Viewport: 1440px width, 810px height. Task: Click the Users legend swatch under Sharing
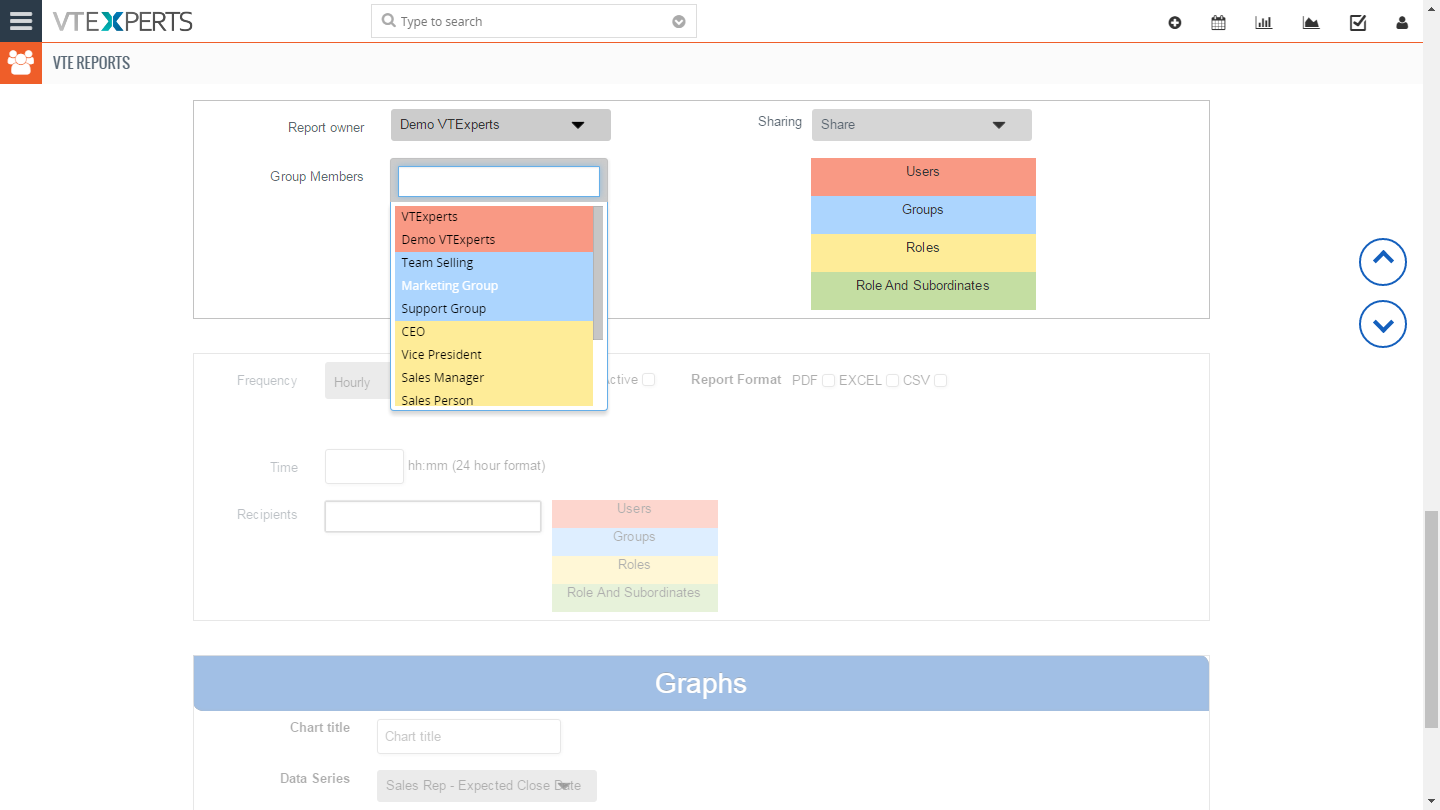[923, 177]
